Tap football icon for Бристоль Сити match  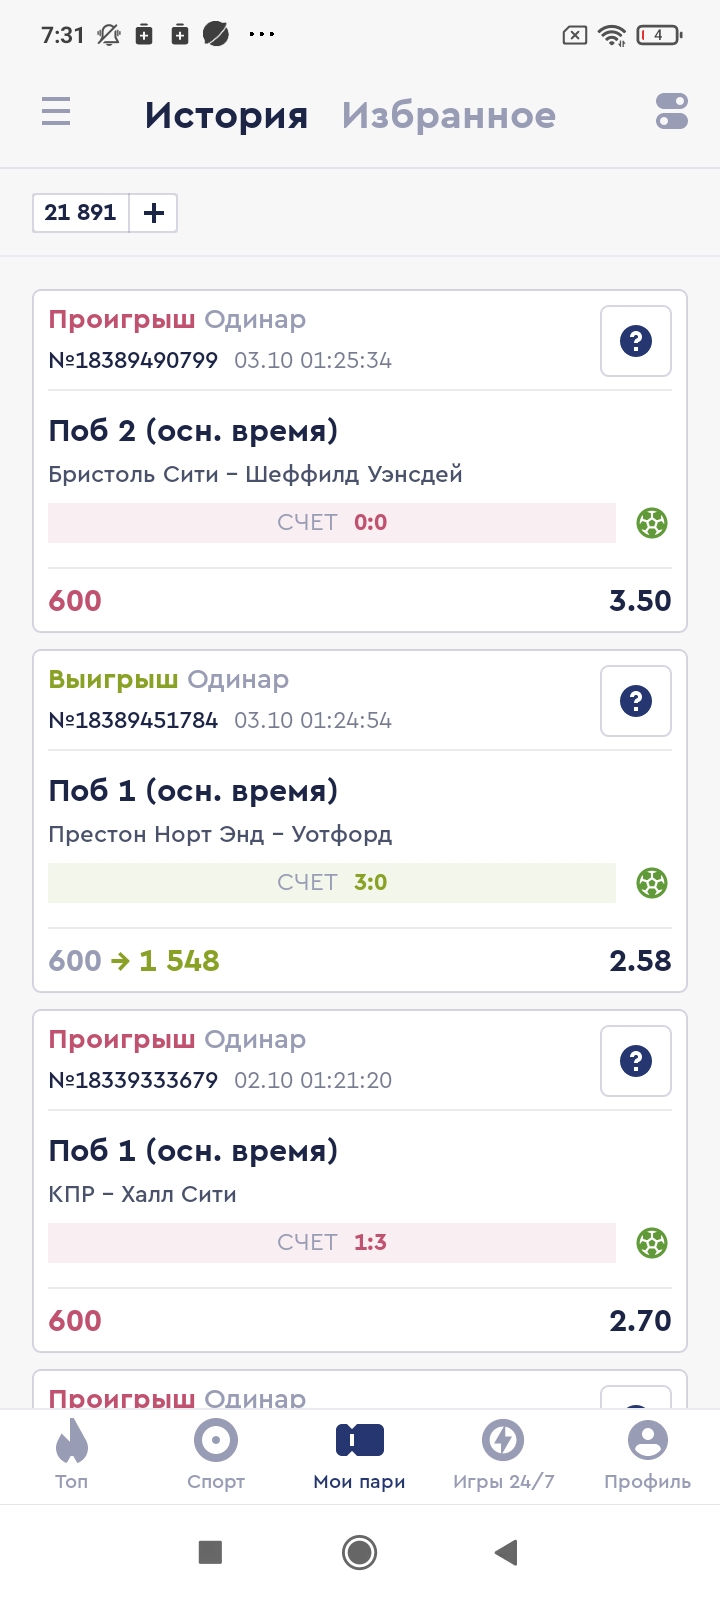coord(652,523)
